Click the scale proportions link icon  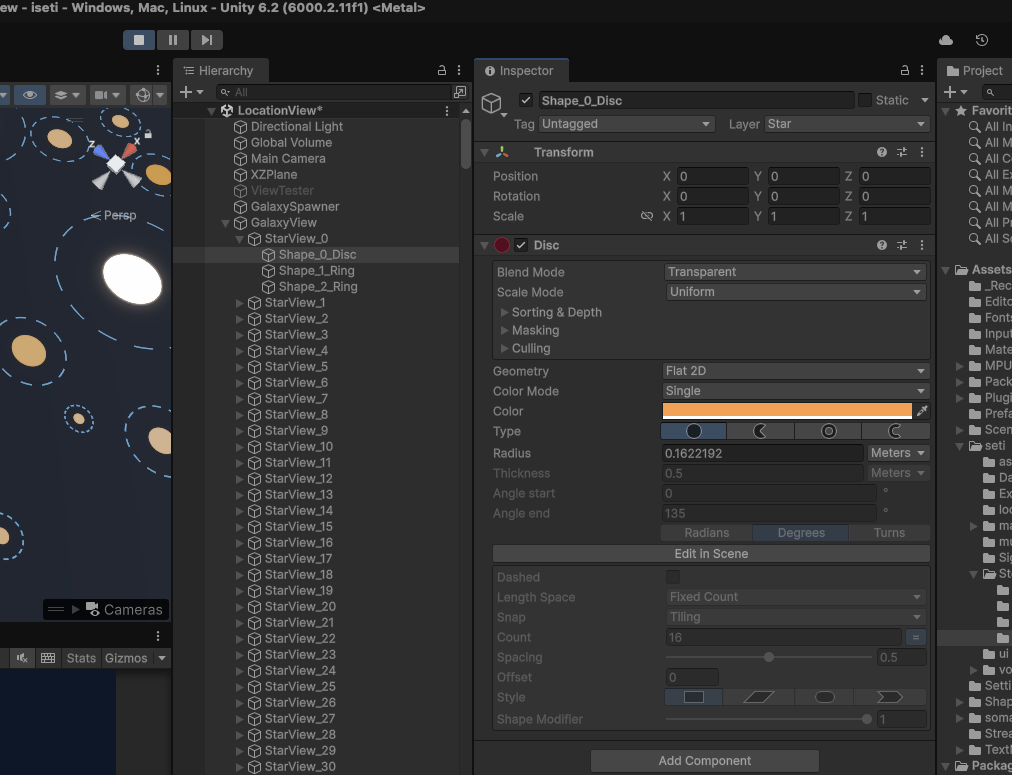pos(646,216)
